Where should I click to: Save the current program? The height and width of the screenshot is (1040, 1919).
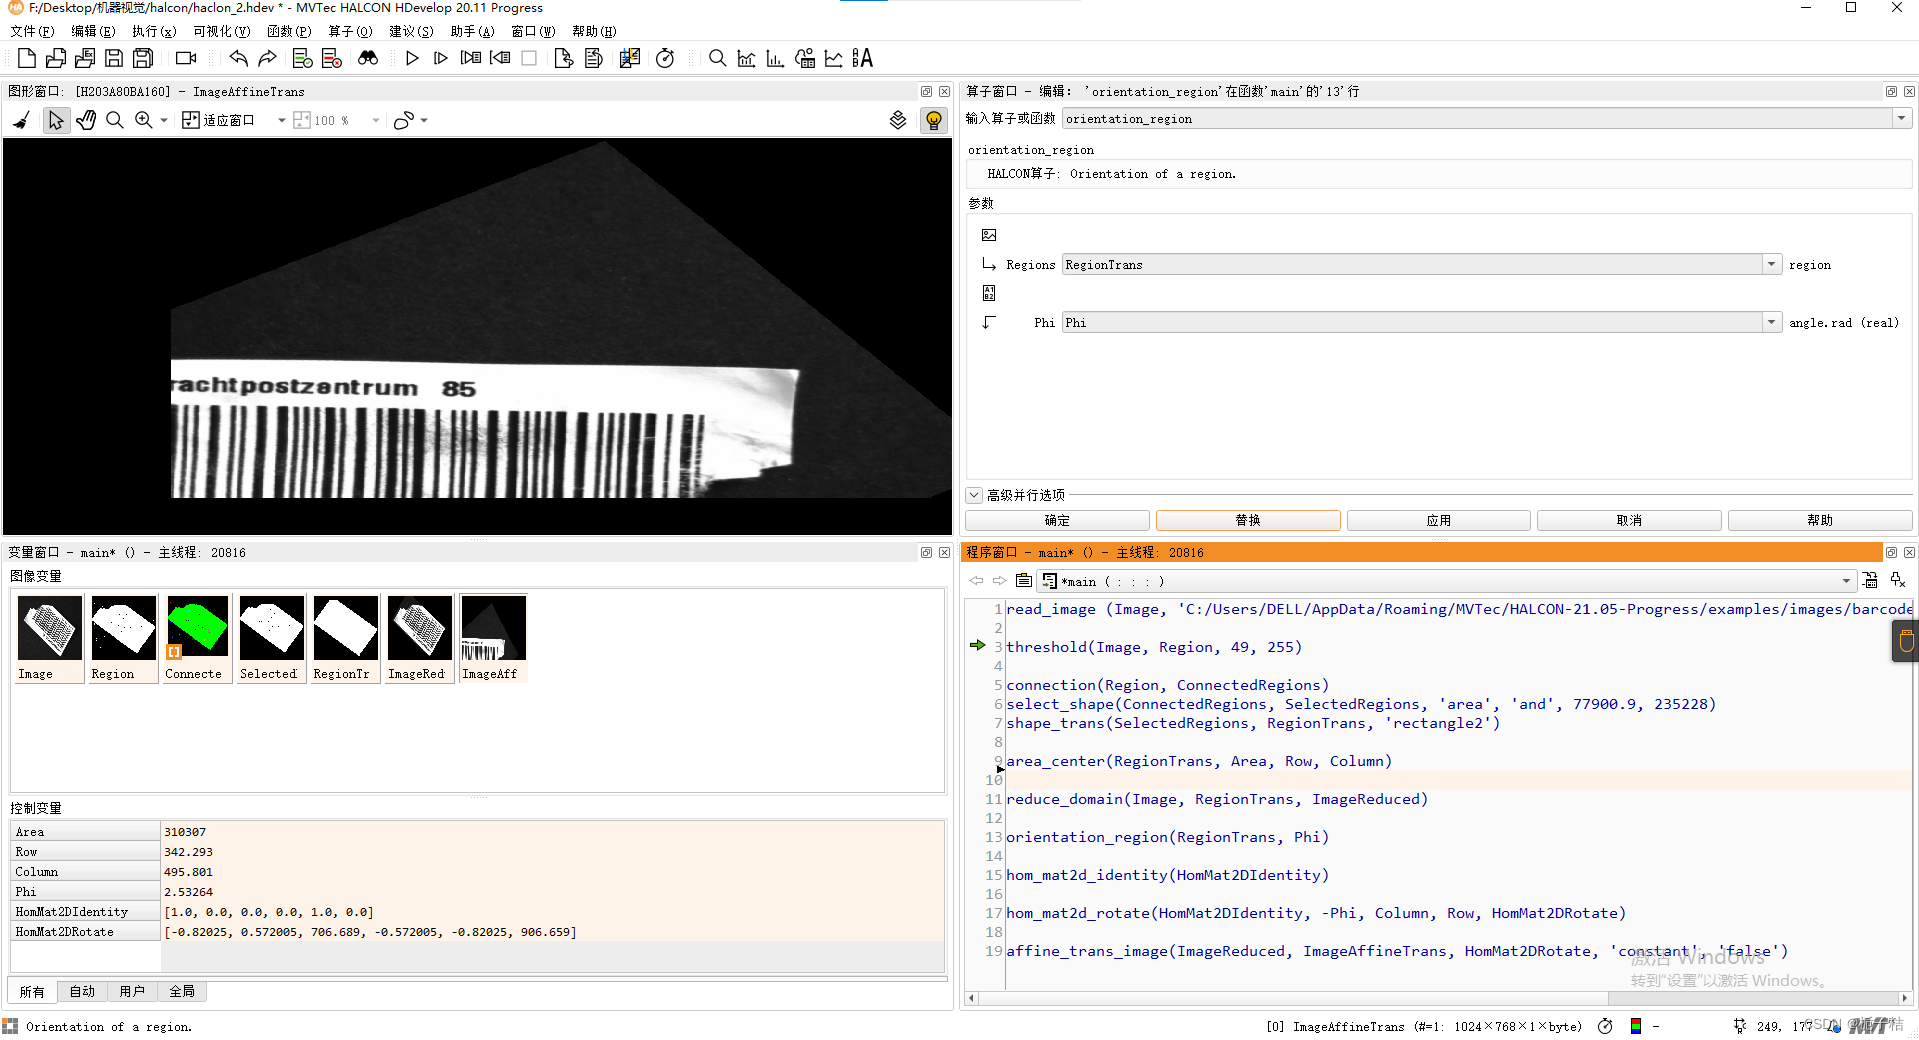(114, 58)
